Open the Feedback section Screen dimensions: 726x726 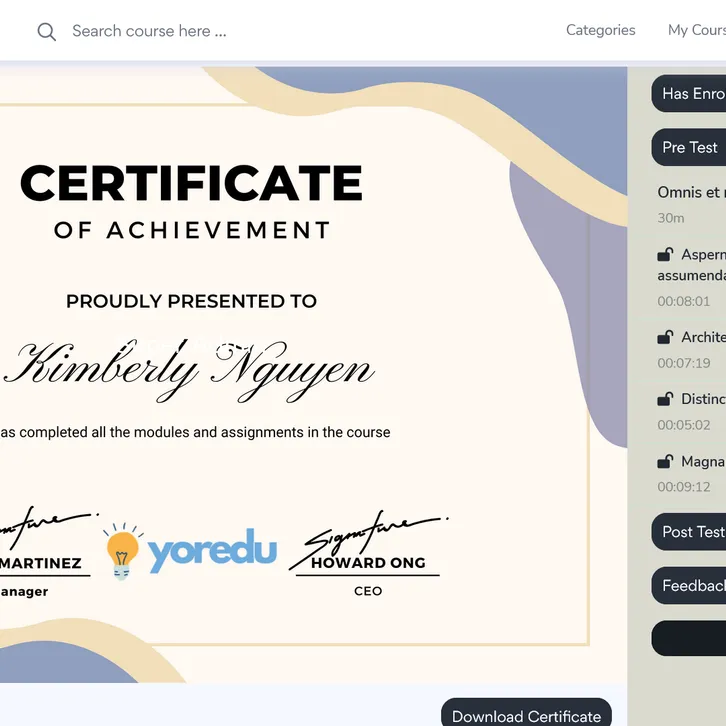coord(690,585)
